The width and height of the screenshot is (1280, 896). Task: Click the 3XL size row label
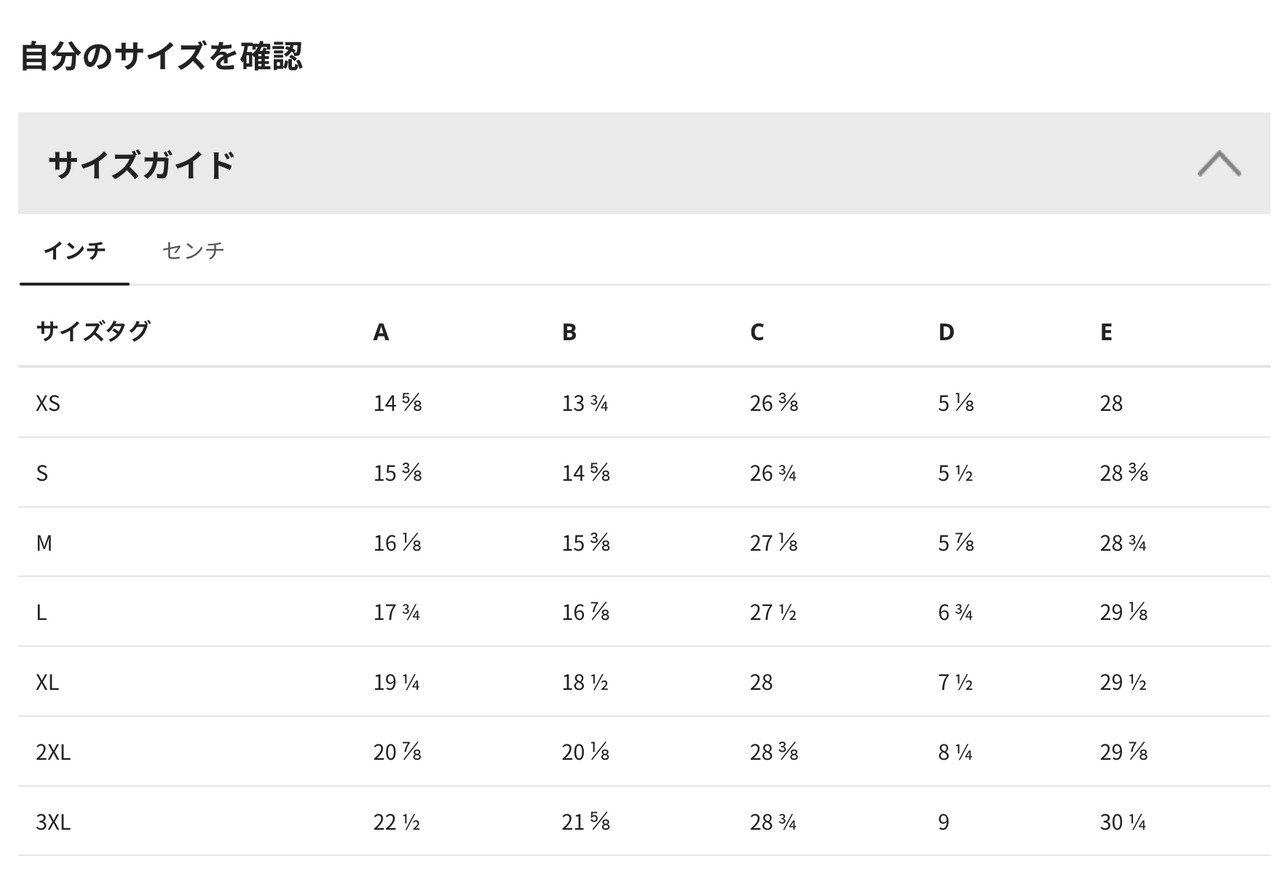pyautogui.click(x=53, y=822)
